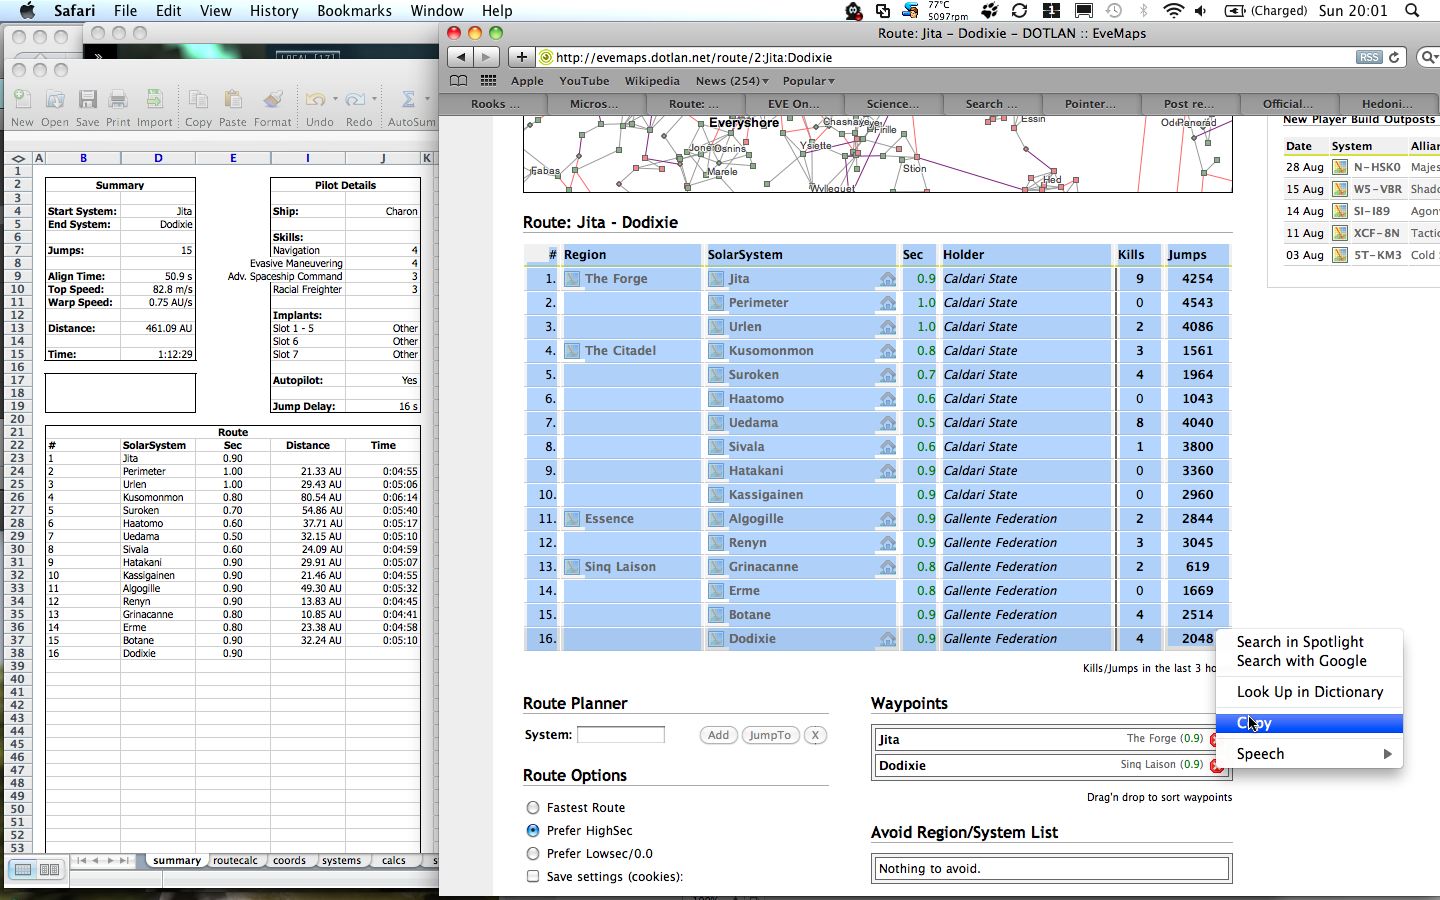Go back with Safari's Back arrow
Viewport: 1440px width, 900px height.
pos(461,57)
